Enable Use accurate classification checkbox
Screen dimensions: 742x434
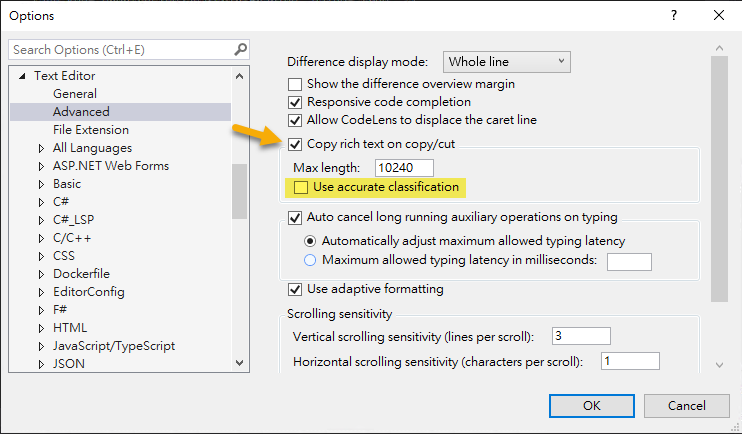301,187
